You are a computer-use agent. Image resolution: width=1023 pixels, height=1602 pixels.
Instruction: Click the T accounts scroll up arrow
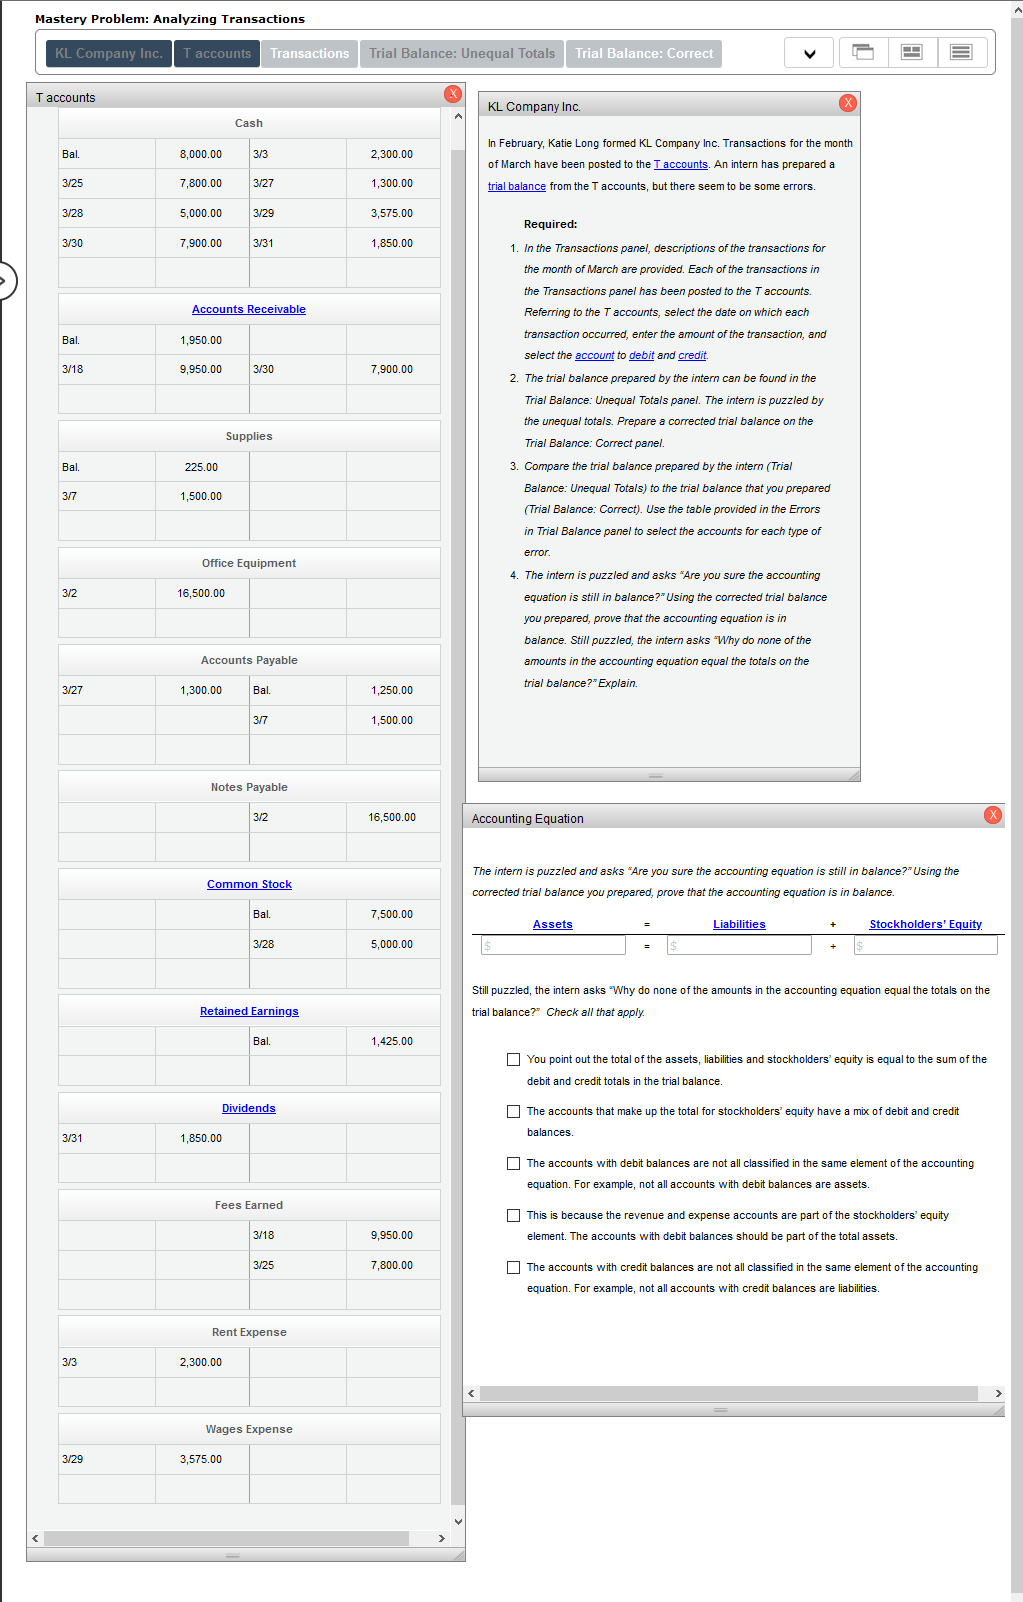click(458, 116)
